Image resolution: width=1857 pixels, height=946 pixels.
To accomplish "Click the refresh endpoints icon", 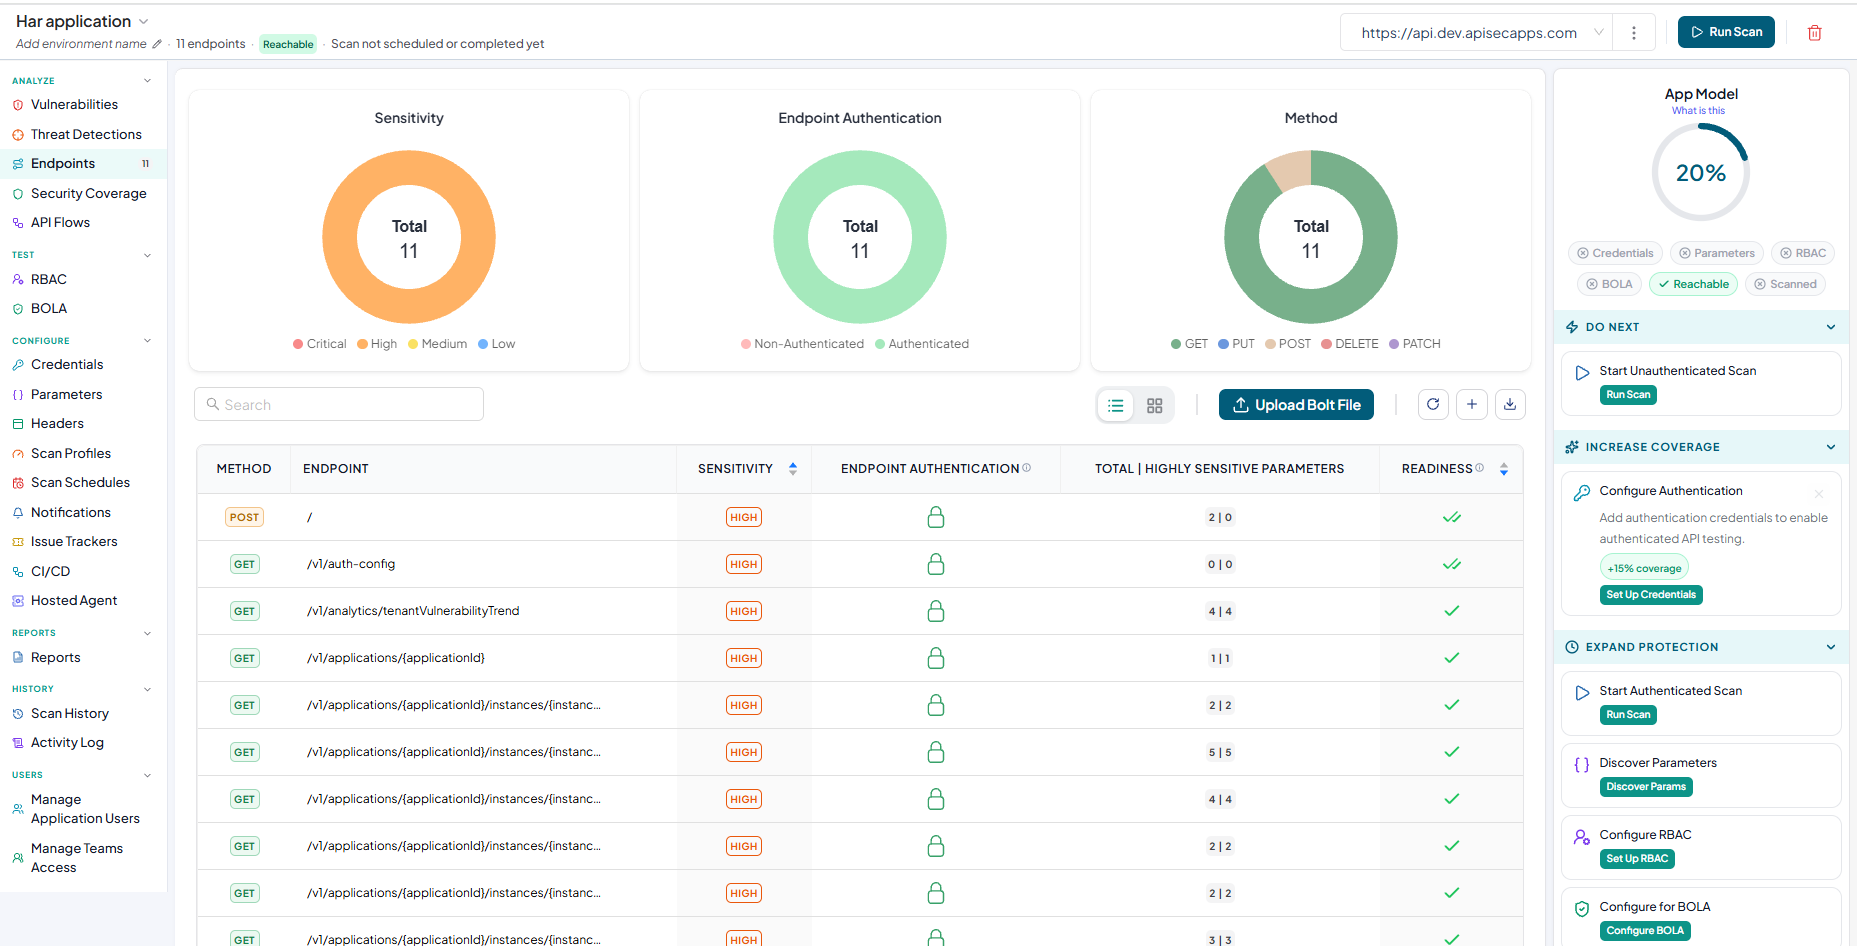I will (1433, 405).
